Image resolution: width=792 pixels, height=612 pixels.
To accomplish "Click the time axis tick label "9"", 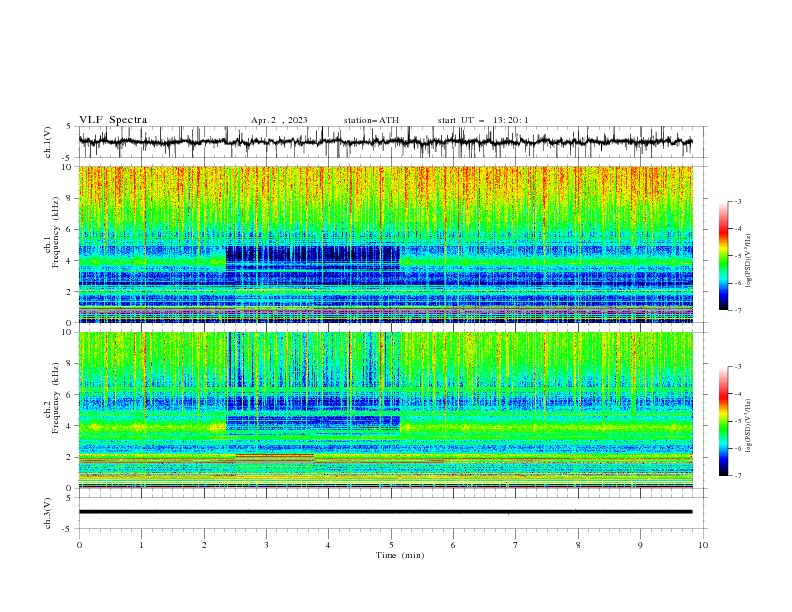I will 640,545.
